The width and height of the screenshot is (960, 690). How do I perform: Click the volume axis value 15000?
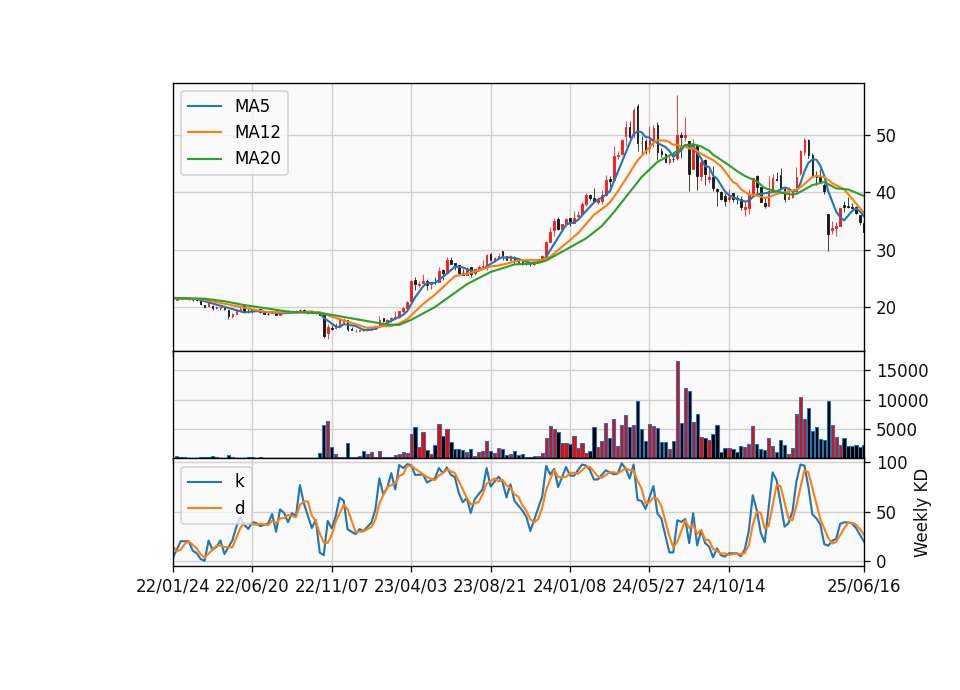pos(902,371)
